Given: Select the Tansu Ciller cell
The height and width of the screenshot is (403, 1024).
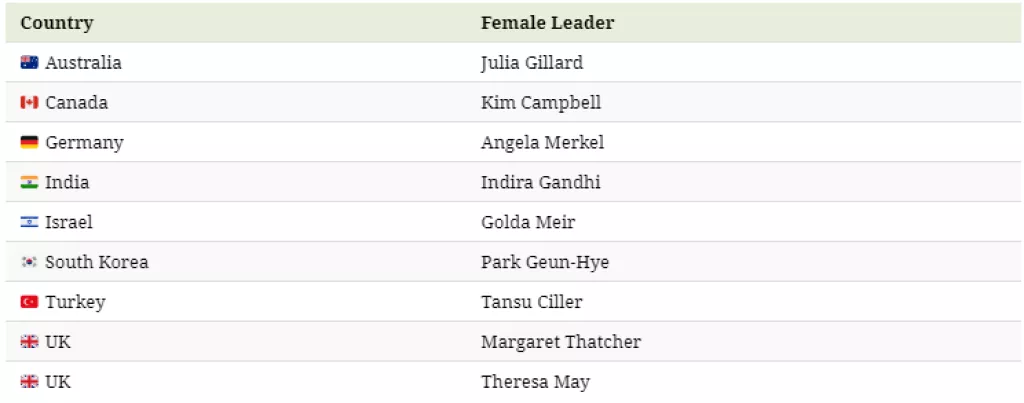Looking at the screenshot, I should [531, 302].
